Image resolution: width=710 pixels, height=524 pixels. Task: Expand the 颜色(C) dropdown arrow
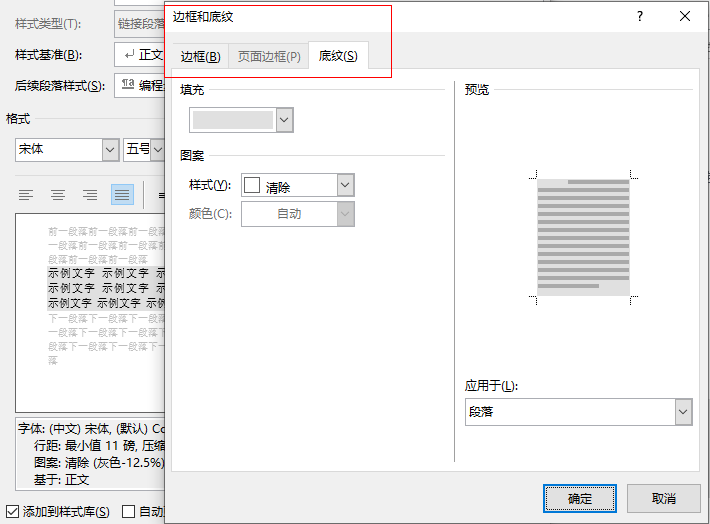click(345, 214)
